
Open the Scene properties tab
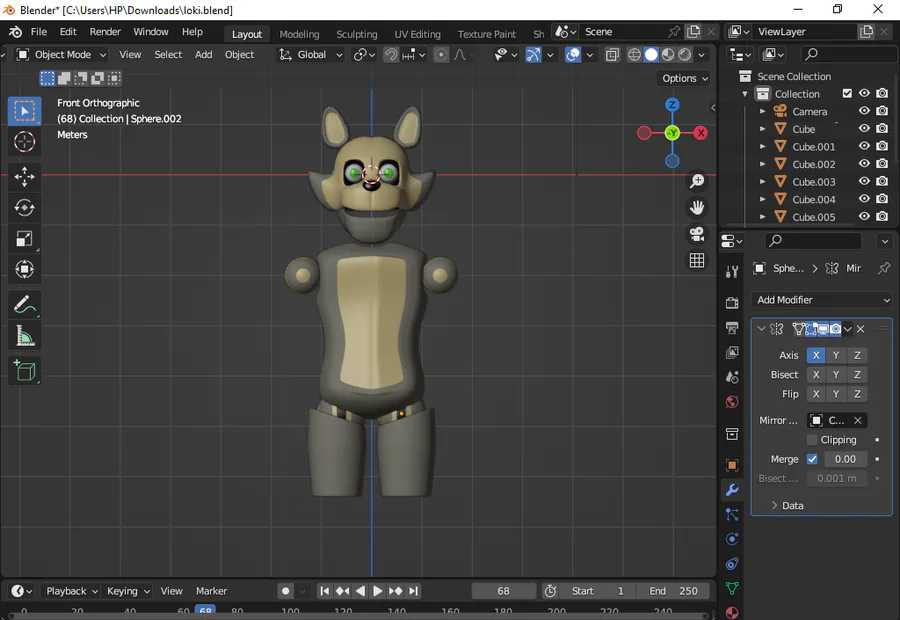point(732,377)
